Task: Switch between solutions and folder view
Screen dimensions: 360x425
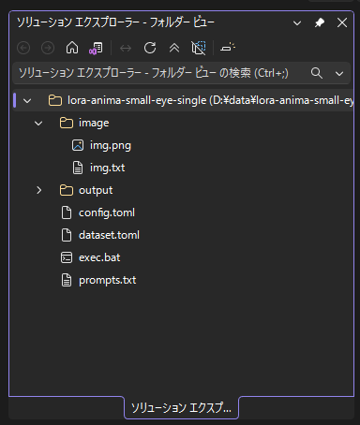Action: coord(96,48)
